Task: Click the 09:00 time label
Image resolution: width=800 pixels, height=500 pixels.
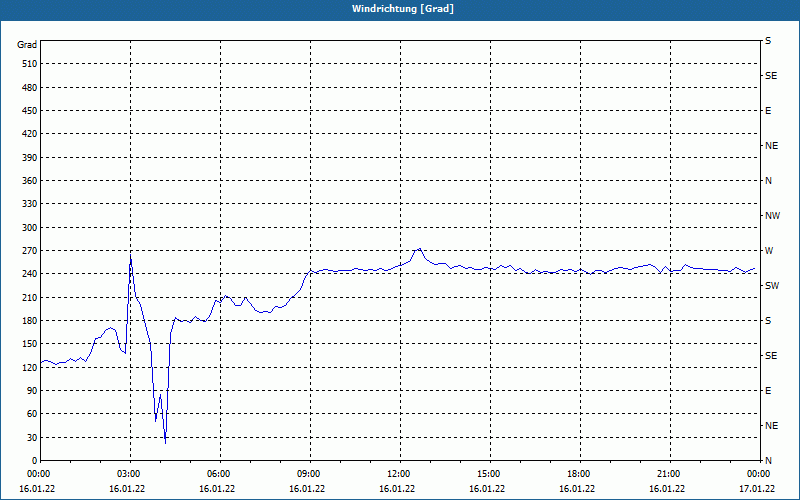Action: coord(307,474)
